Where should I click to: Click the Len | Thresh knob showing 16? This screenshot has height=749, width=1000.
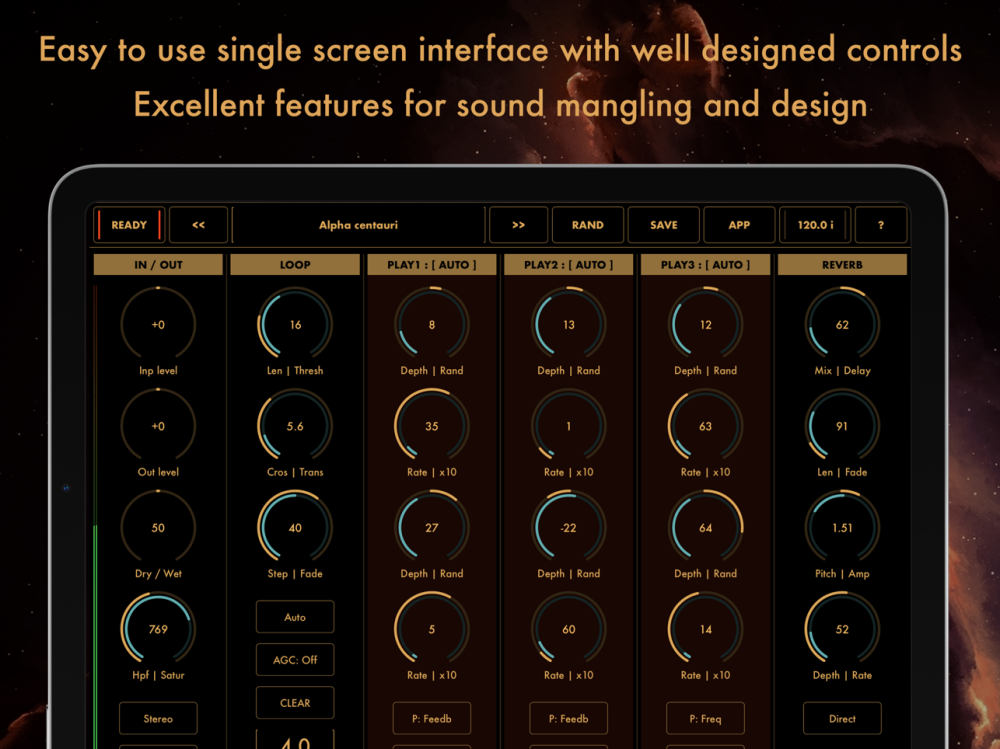pyautogui.click(x=295, y=325)
